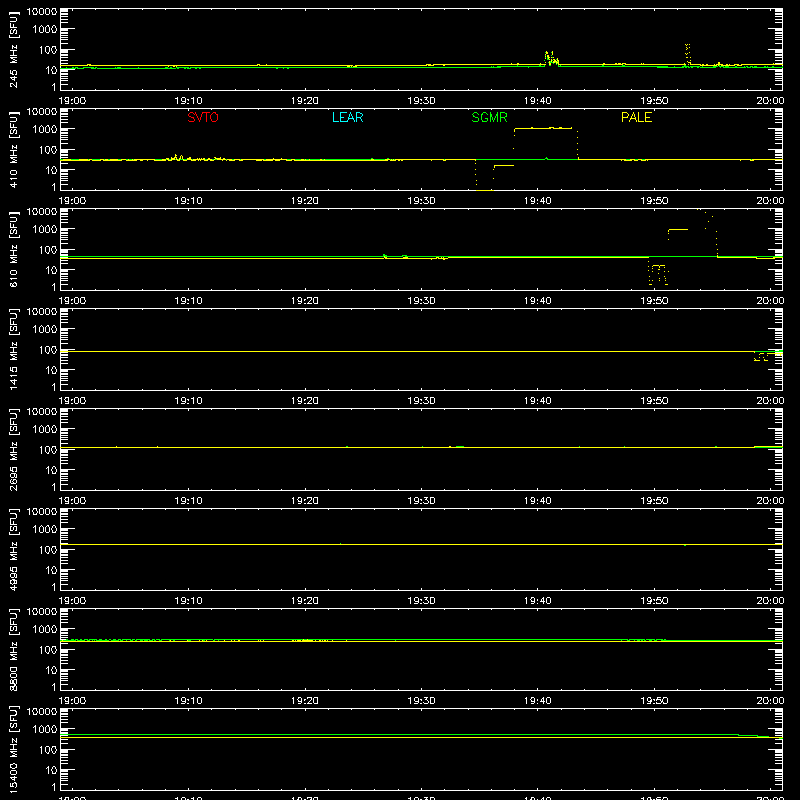Click 19:40 time label under 245 MHz panel
The image size is (800, 800).
coord(537,101)
